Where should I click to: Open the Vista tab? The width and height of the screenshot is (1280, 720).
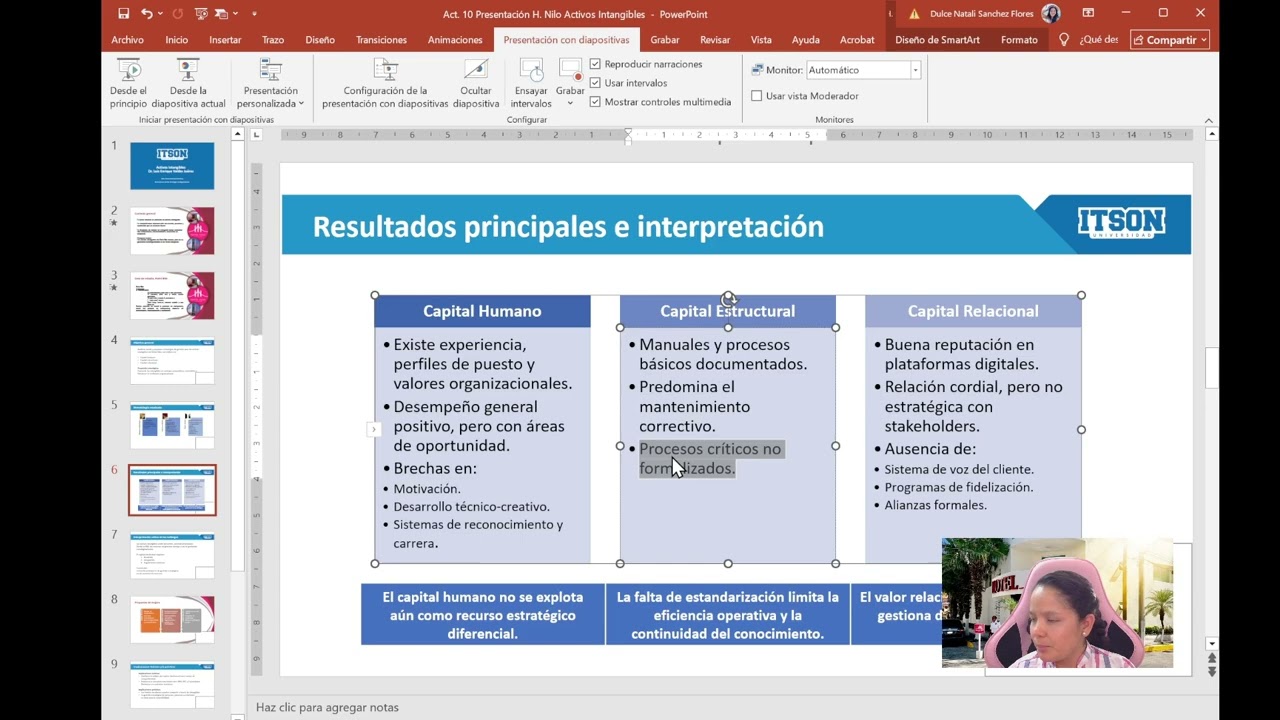[761, 40]
